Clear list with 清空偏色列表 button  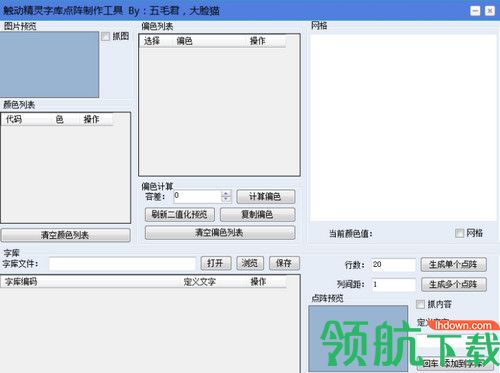[x=220, y=233]
